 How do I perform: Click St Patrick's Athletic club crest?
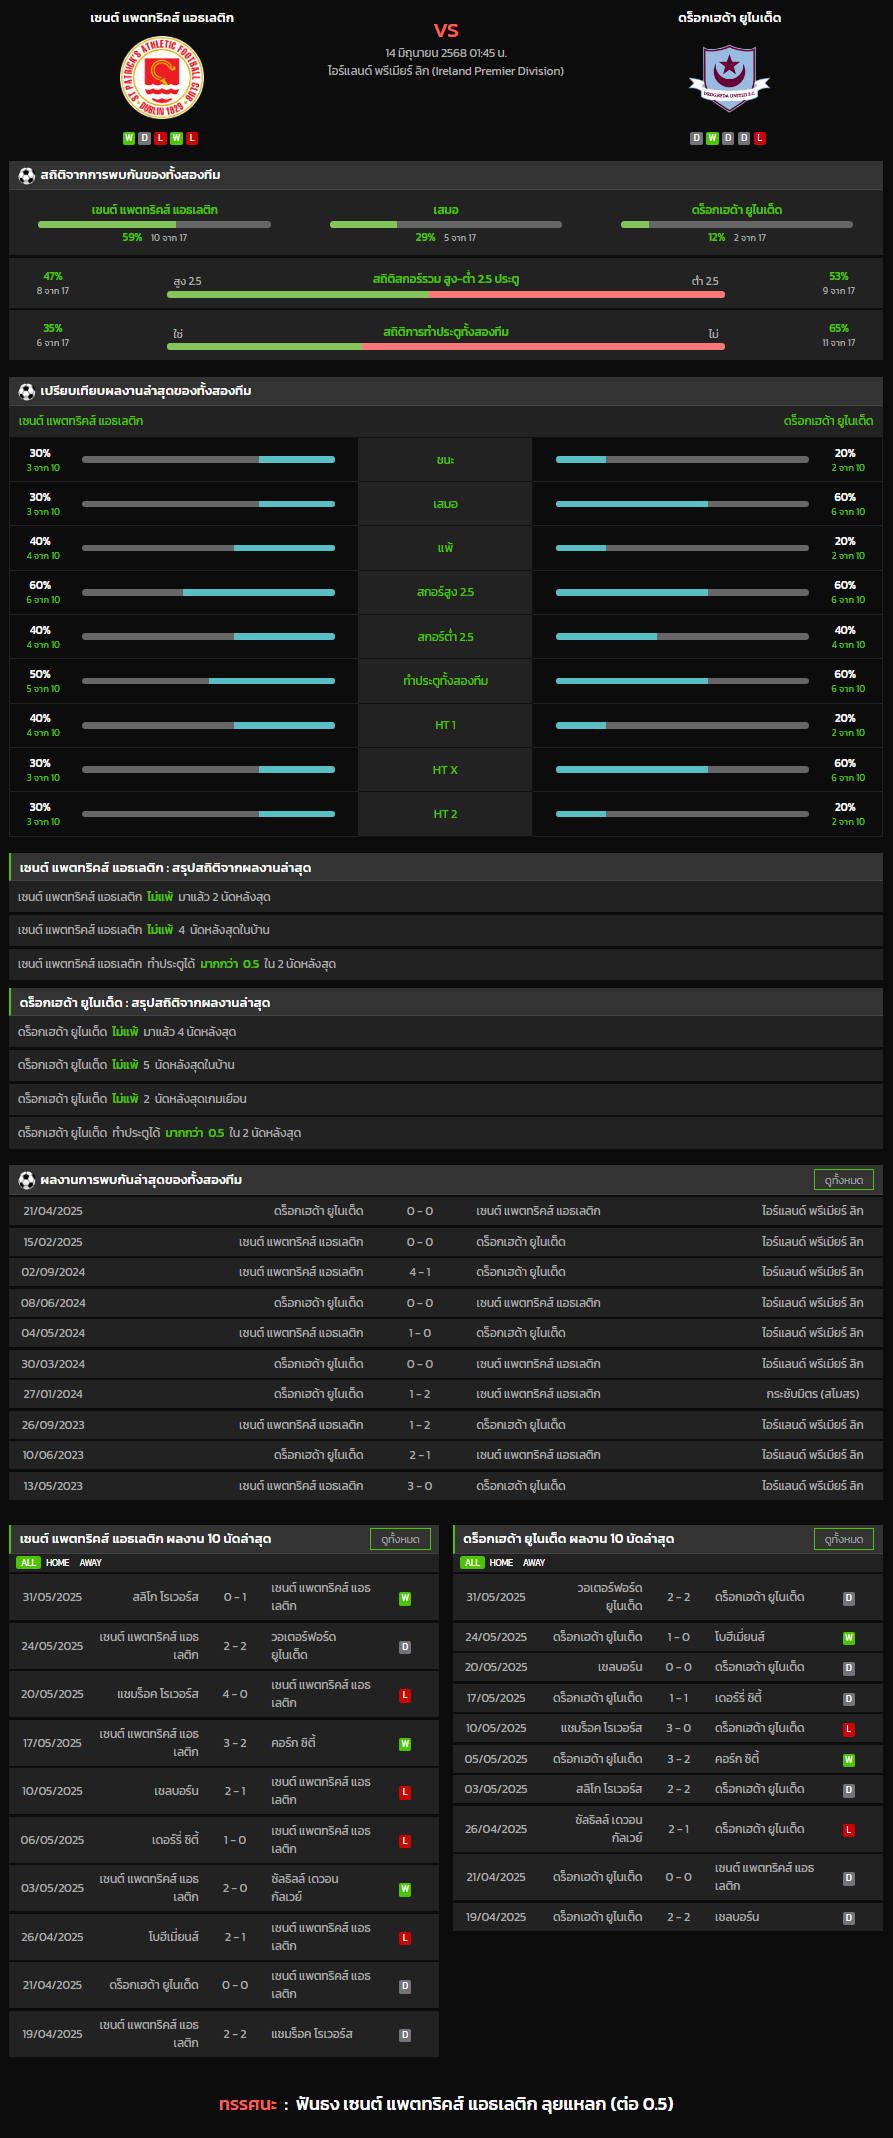162,78
